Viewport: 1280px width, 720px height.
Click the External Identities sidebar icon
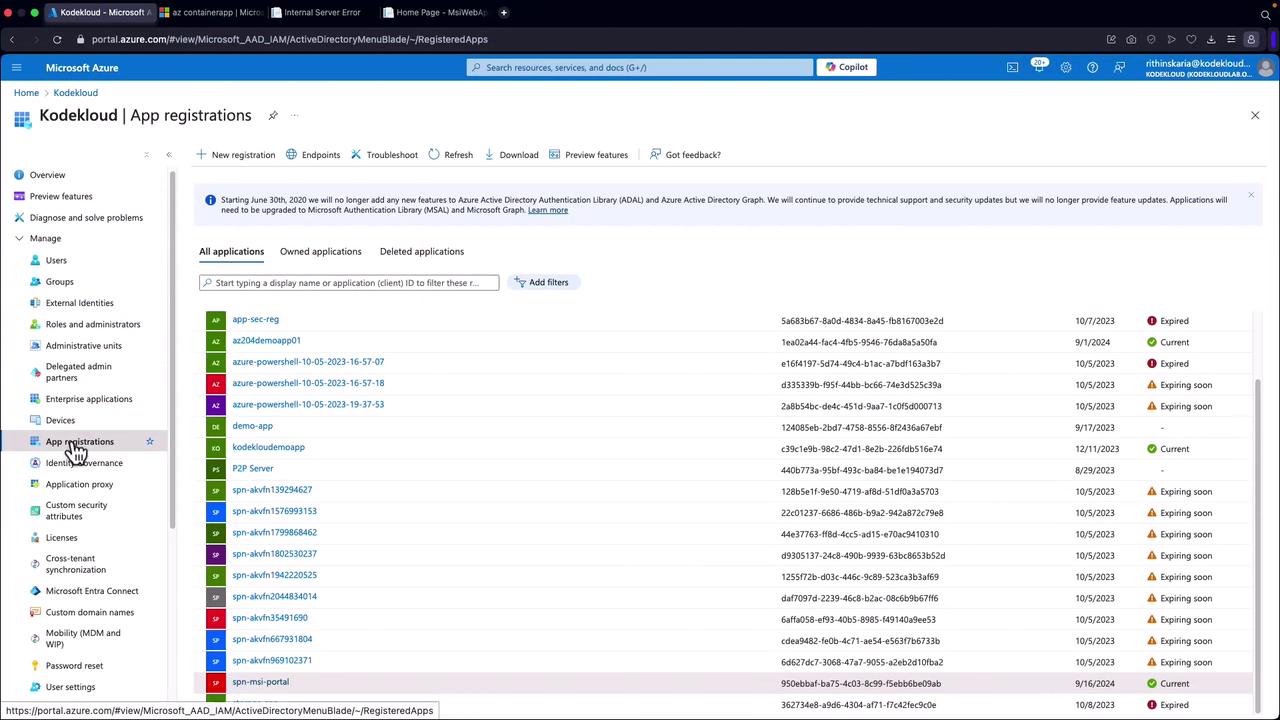[35, 303]
